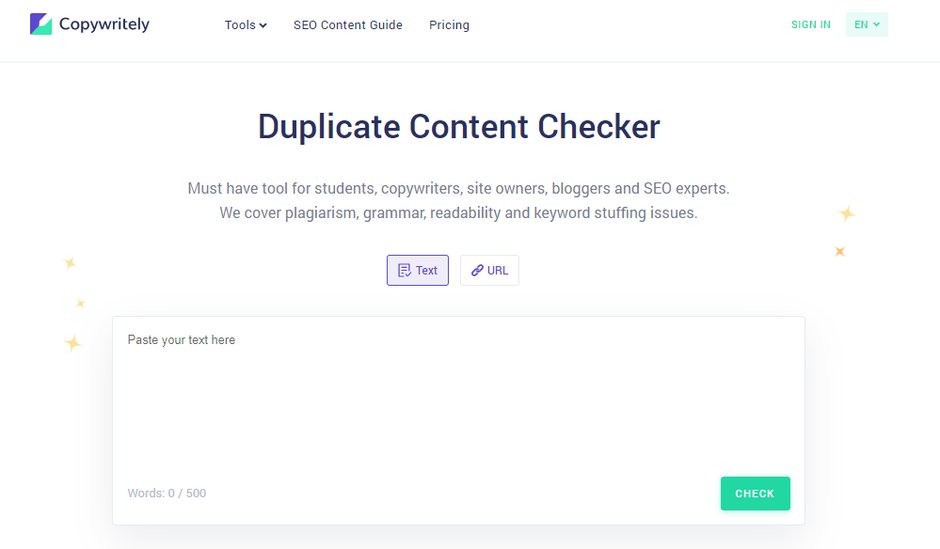
Task: Click the Copywritely brand name text
Action: (104, 25)
